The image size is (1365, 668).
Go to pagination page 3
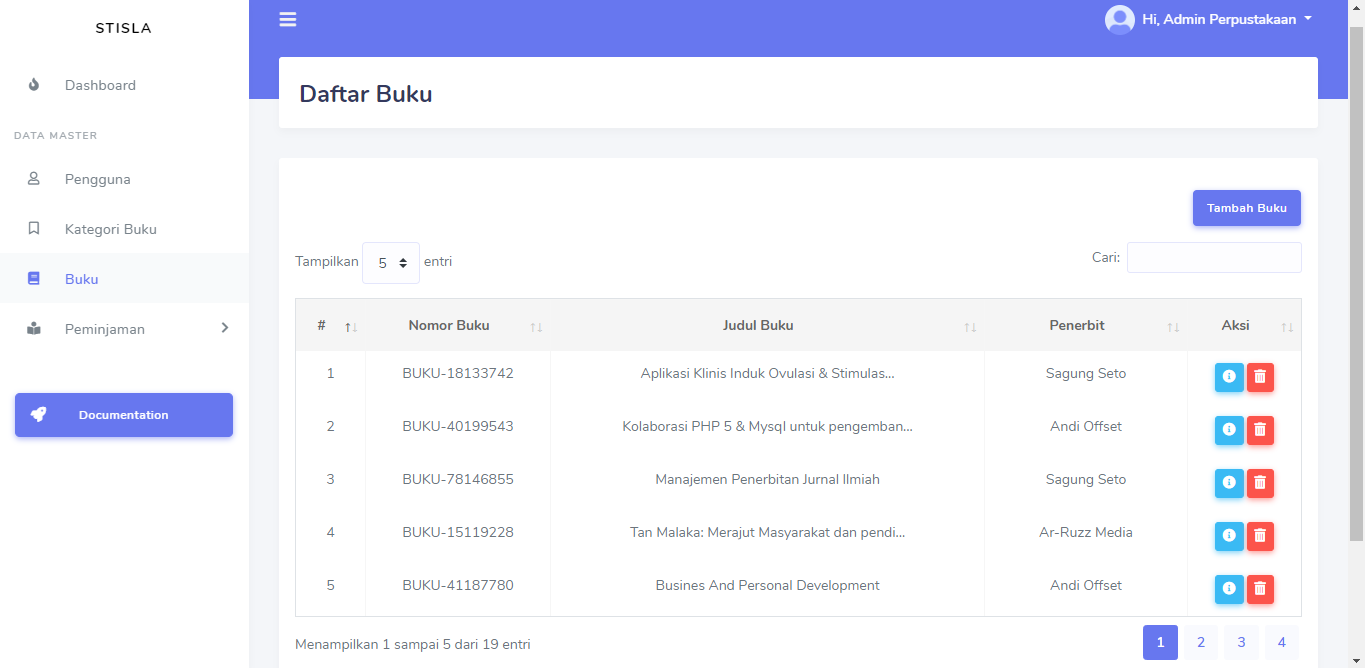pos(1240,642)
